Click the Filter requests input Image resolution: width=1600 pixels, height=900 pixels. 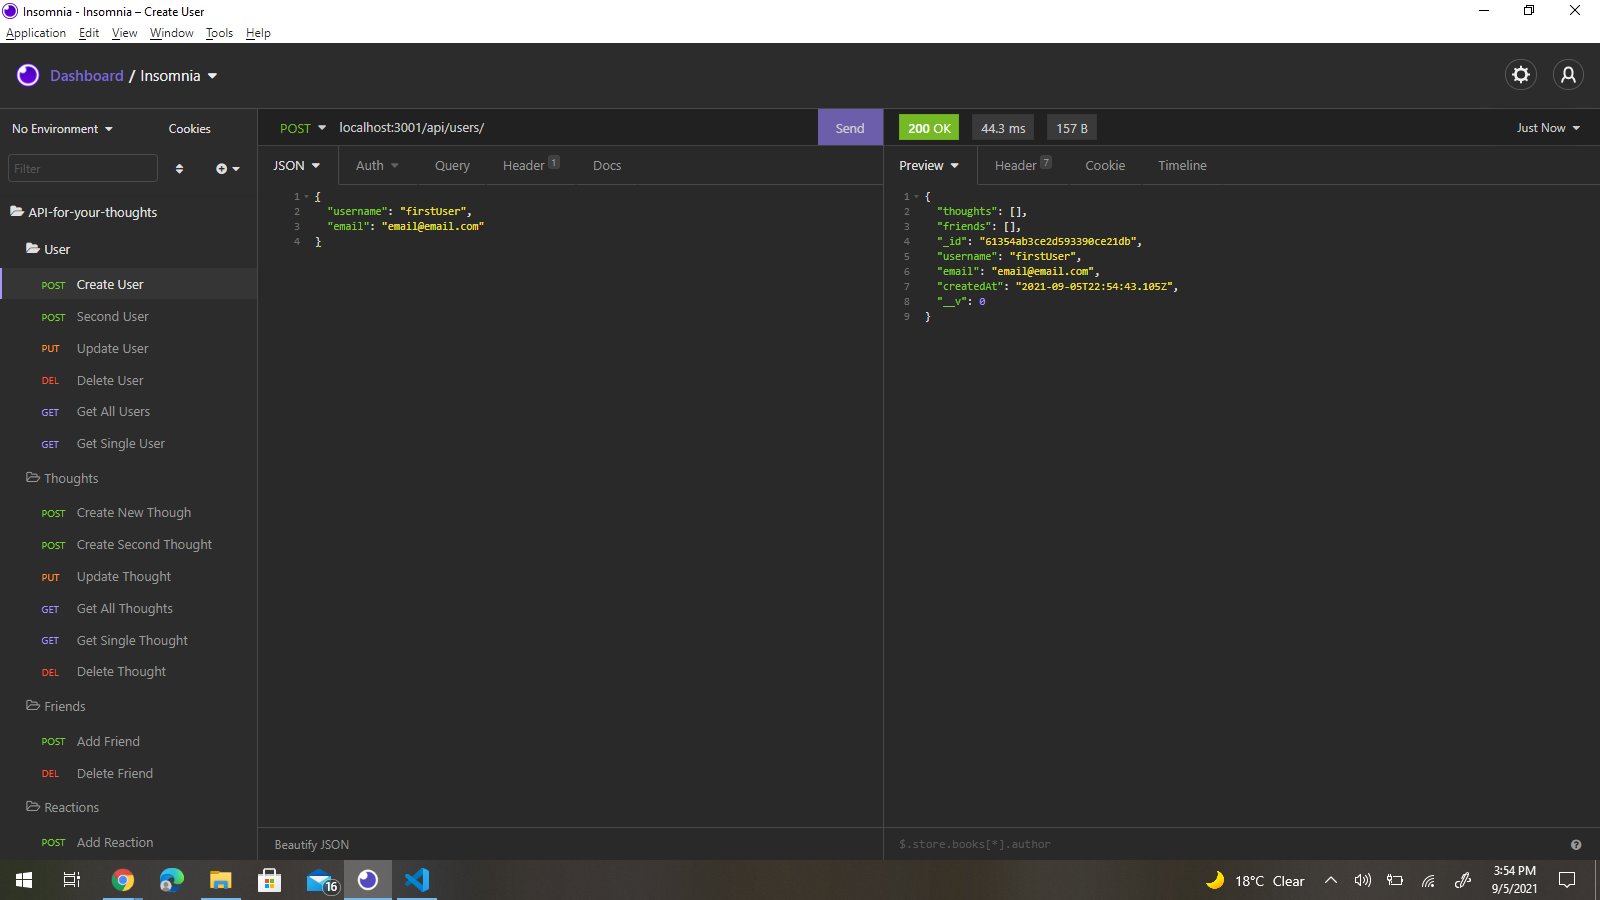[x=83, y=168]
